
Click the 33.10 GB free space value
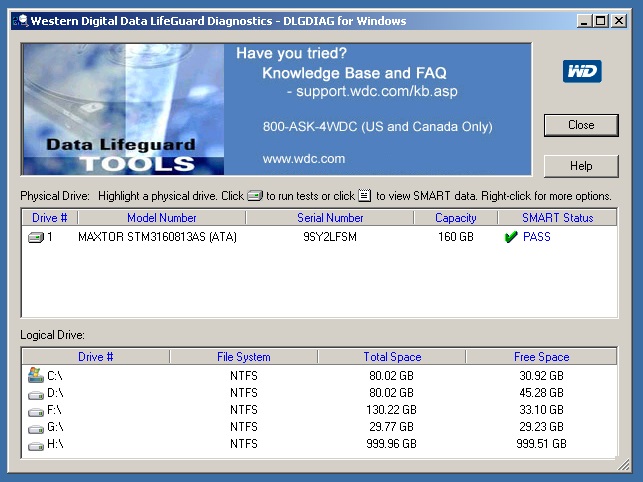coord(541,410)
